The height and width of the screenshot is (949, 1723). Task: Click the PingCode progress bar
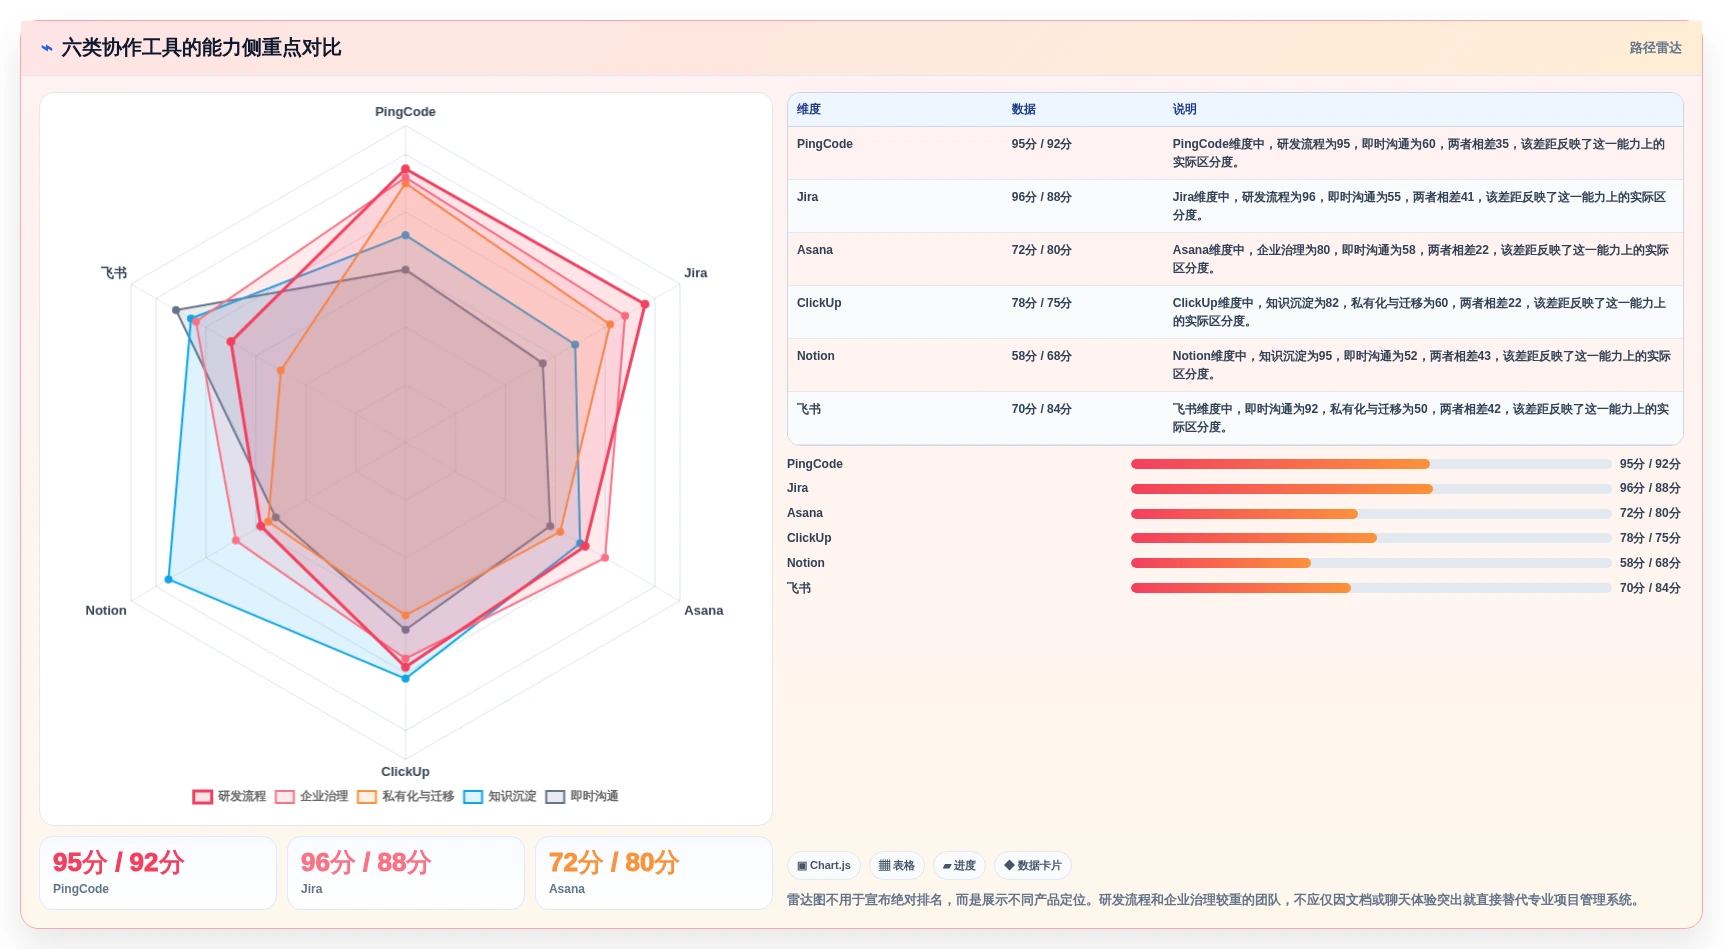(x=1371, y=464)
